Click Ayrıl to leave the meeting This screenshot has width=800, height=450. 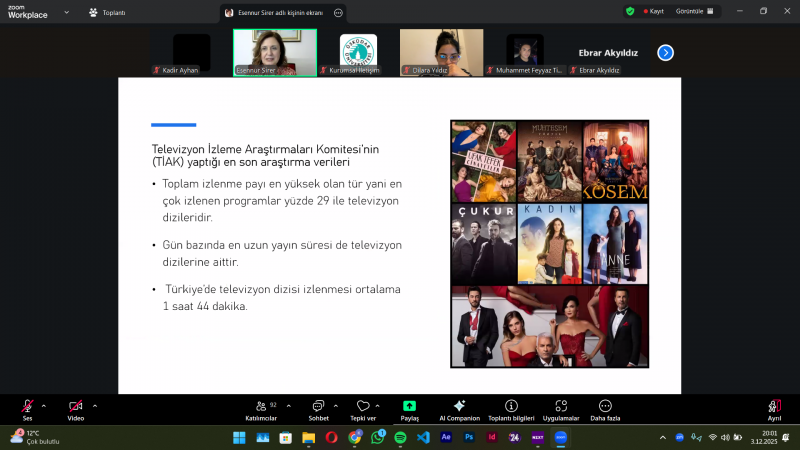click(x=774, y=408)
